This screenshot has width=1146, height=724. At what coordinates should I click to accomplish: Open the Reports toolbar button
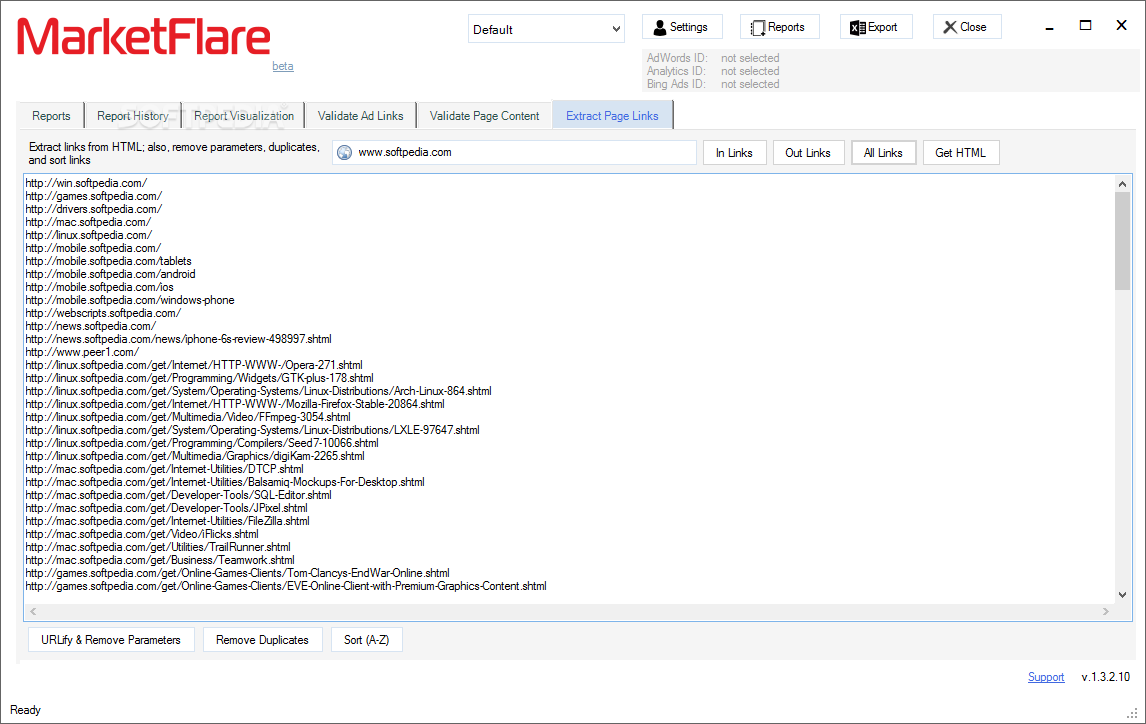779,27
